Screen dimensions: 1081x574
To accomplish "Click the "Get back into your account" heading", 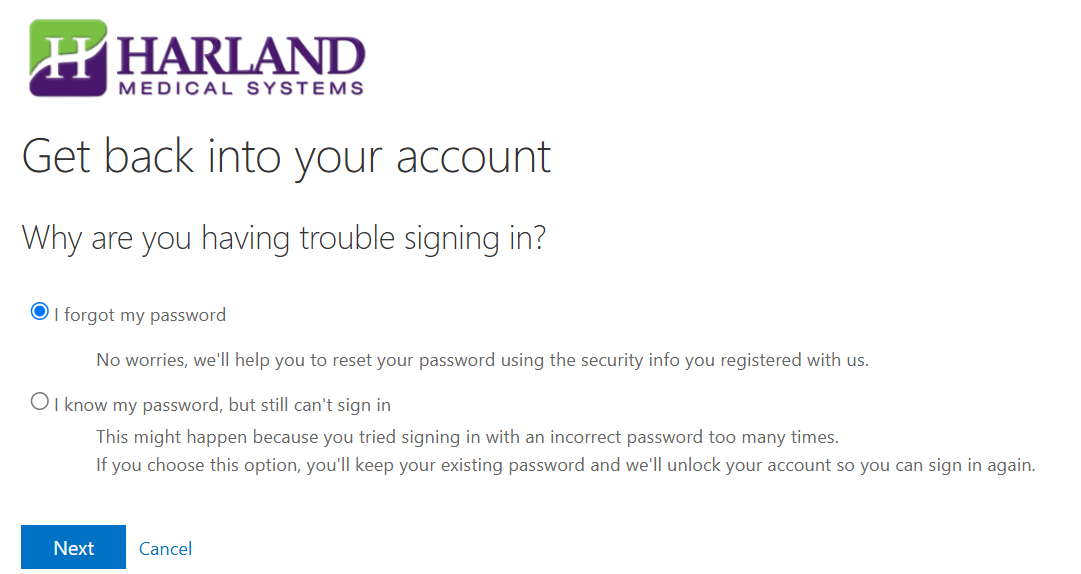I will click(286, 157).
